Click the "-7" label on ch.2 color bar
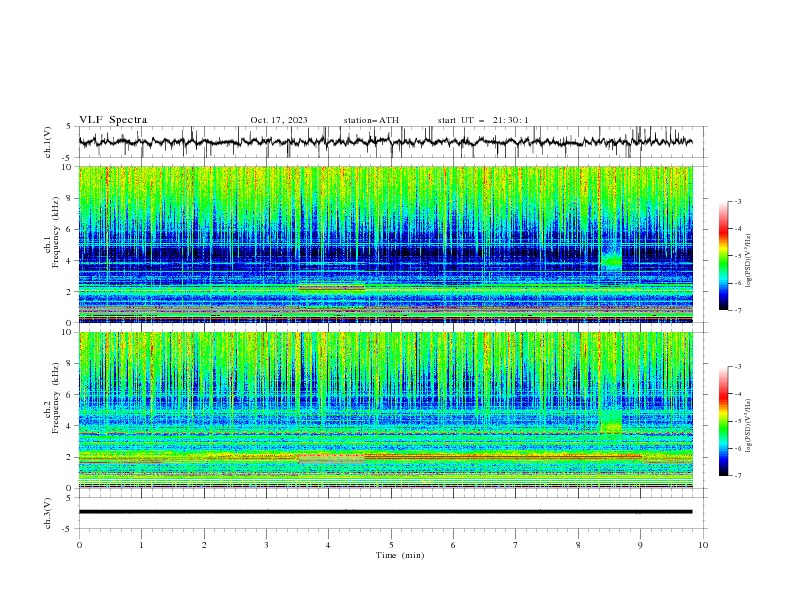Screen dimensions: 792x612 tap(737, 475)
